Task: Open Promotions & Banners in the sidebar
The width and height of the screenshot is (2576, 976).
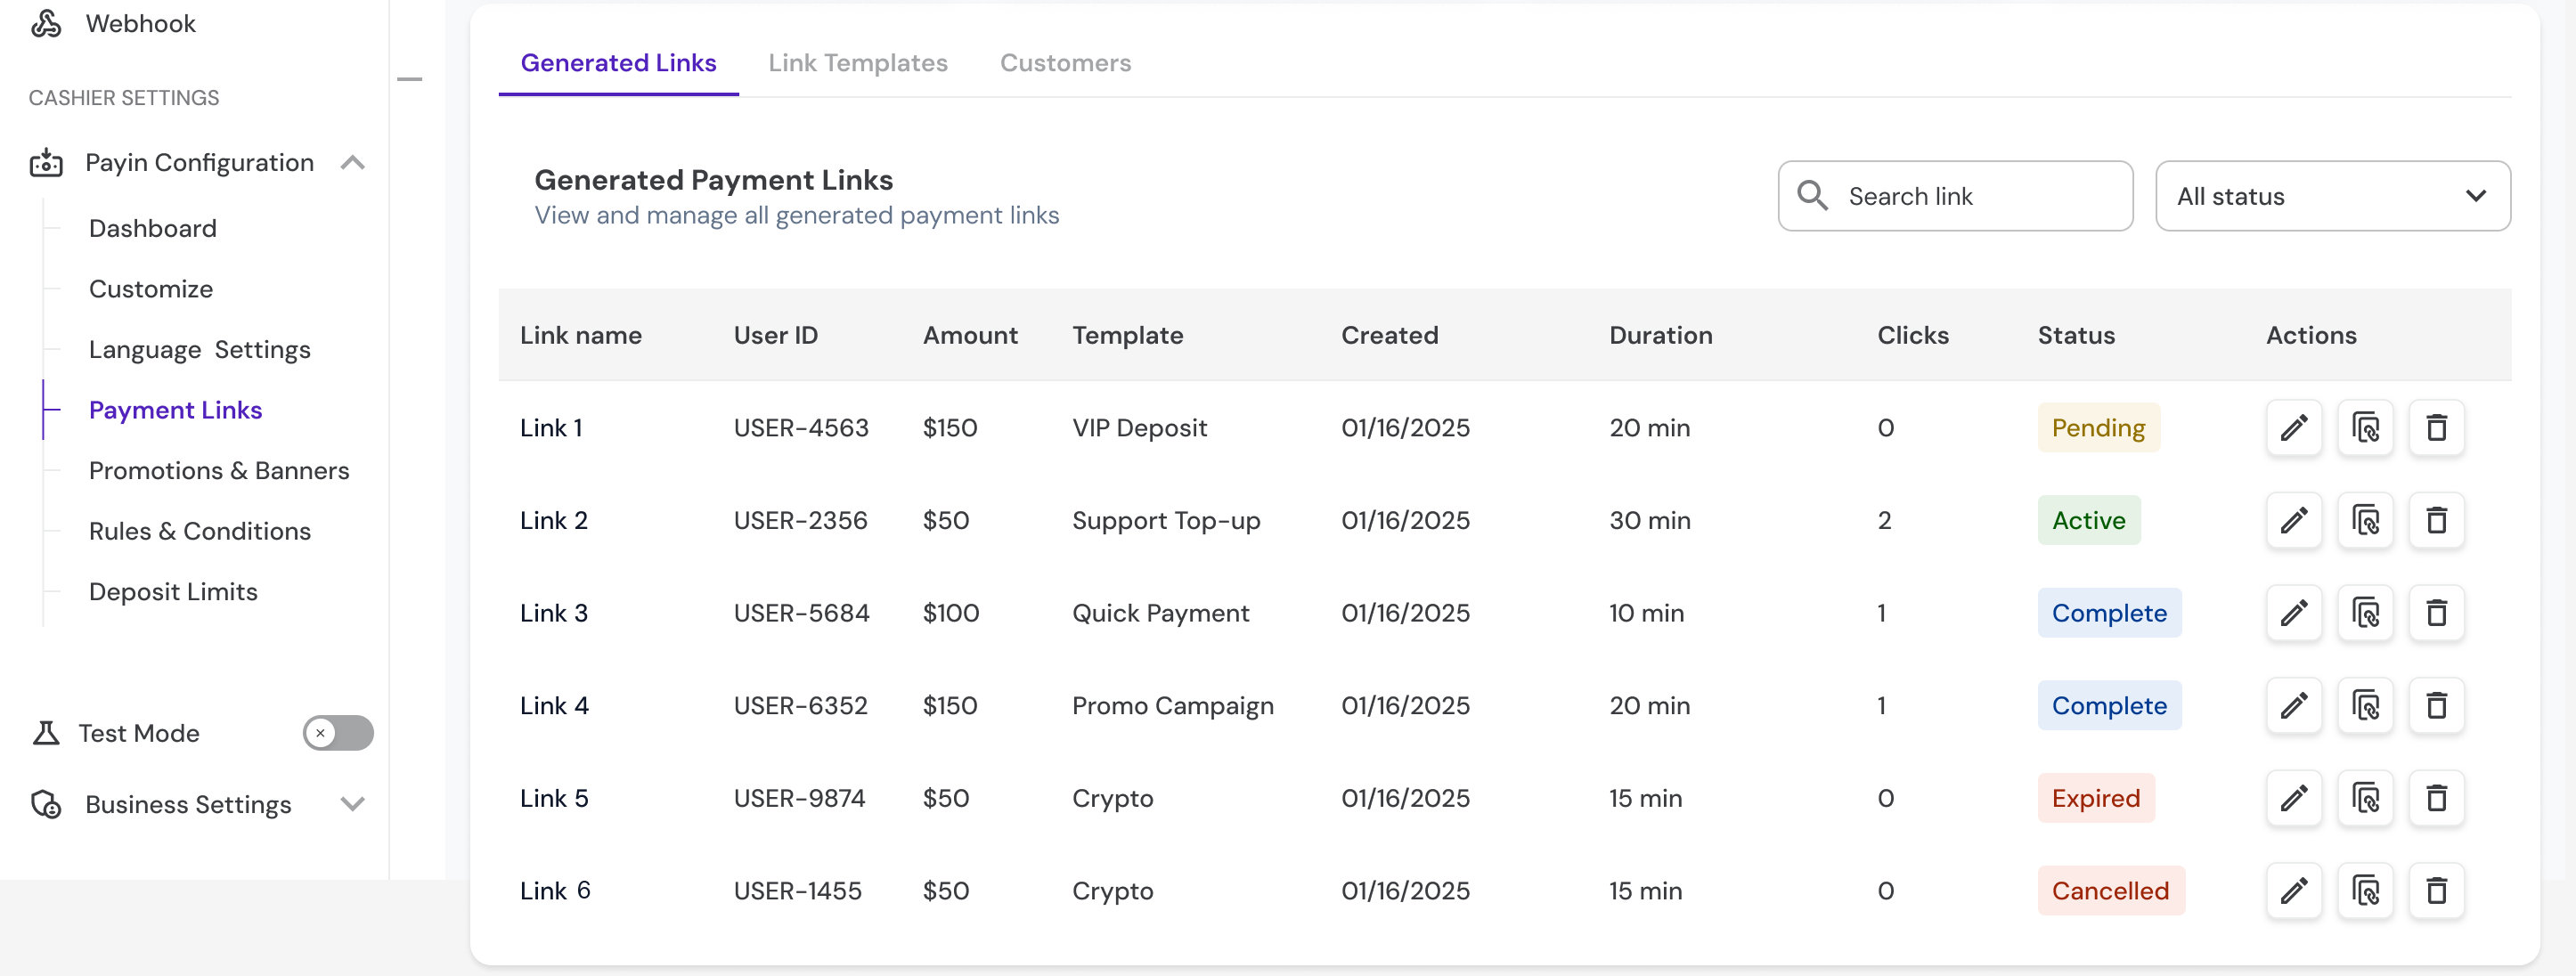Action: [219, 471]
